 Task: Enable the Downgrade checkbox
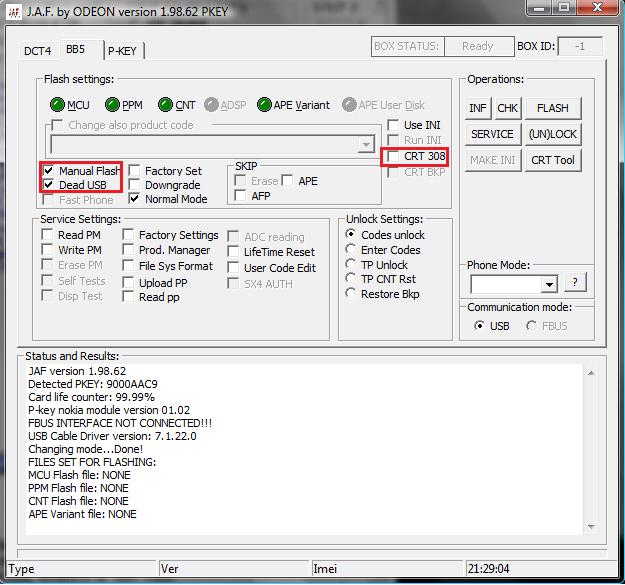click(134, 185)
